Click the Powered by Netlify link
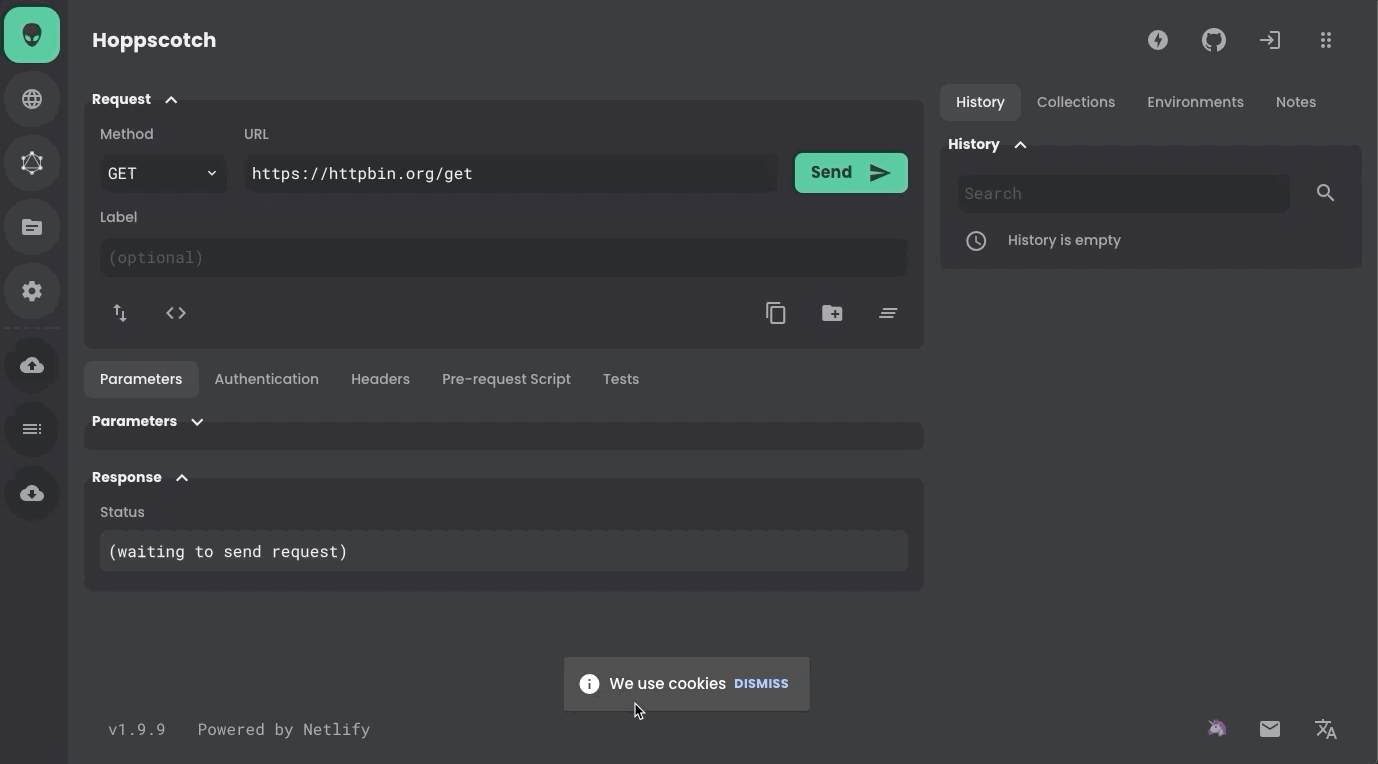This screenshot has width=1378, height=764. point(284,729)
